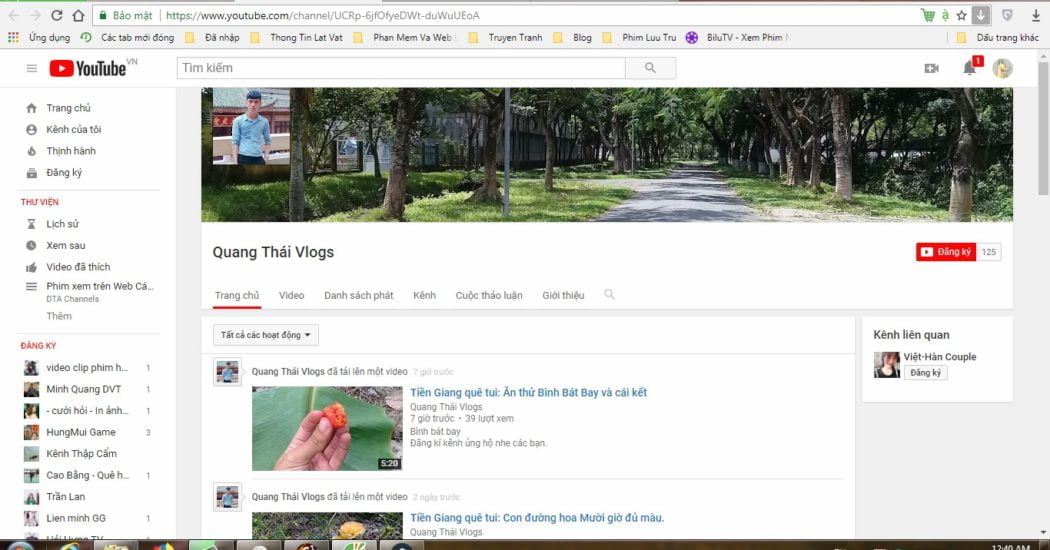The image size is (1050, 550).
Task: Bookmark this page with the star
Action: click(962, 15)
